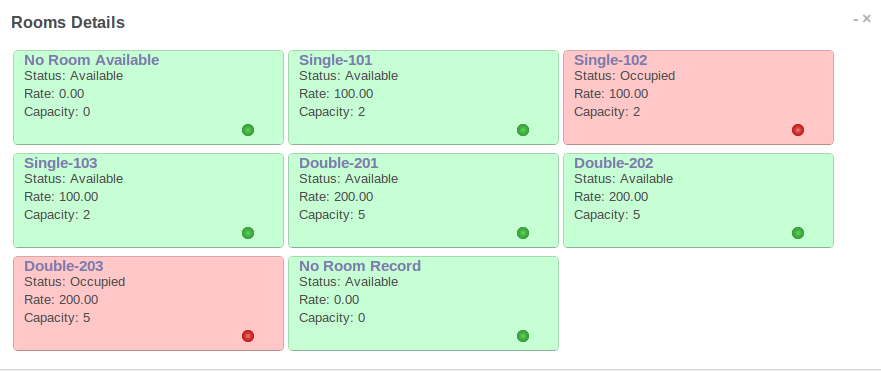Click green status dot on Double-202 card
The image size is (881, 372).
798,233
